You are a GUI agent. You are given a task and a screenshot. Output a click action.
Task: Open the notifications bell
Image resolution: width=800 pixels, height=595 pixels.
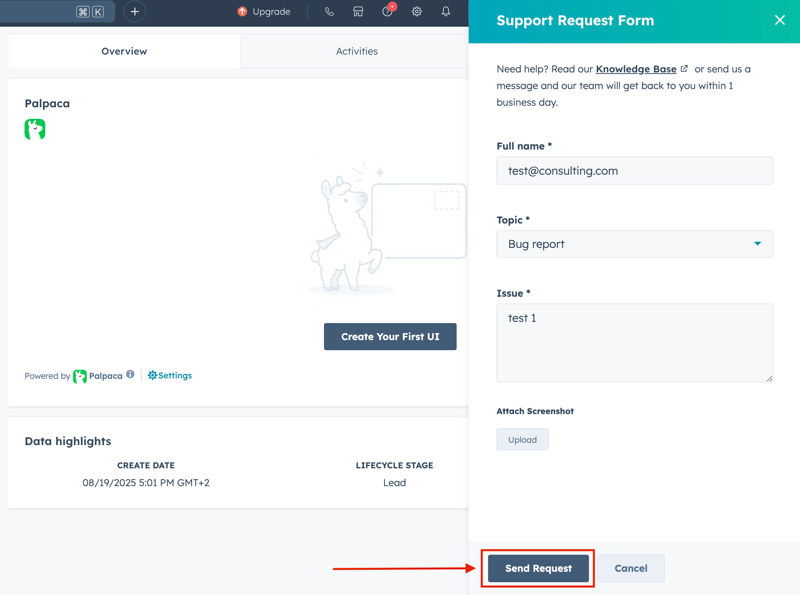[446, 12]
